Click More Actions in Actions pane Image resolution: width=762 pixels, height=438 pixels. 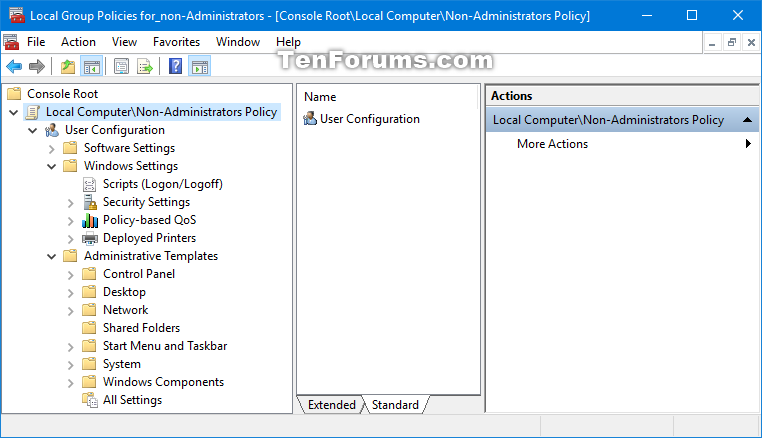552,144
